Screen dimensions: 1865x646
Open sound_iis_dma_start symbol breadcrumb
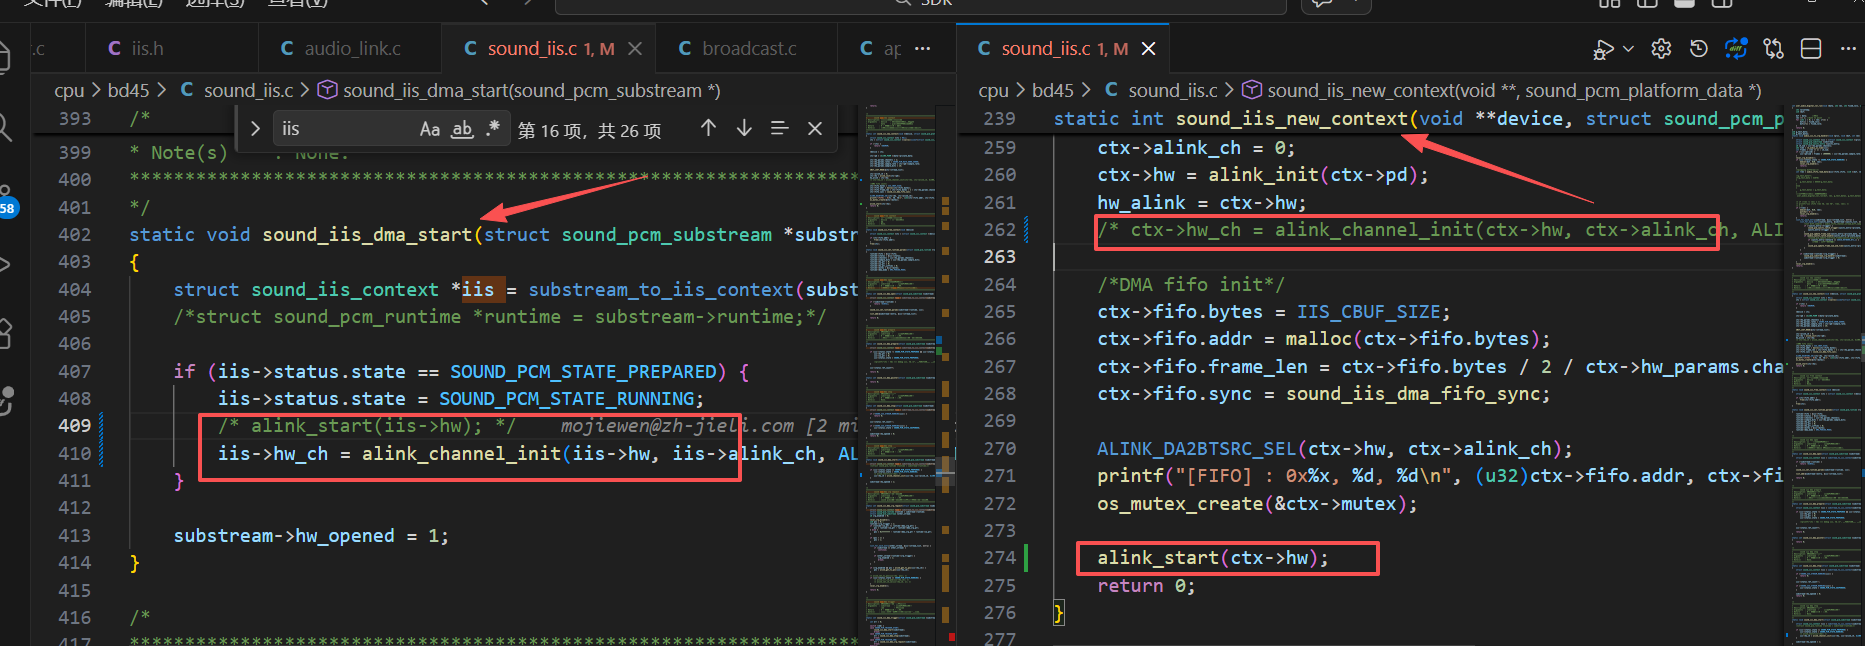[519, 90]
